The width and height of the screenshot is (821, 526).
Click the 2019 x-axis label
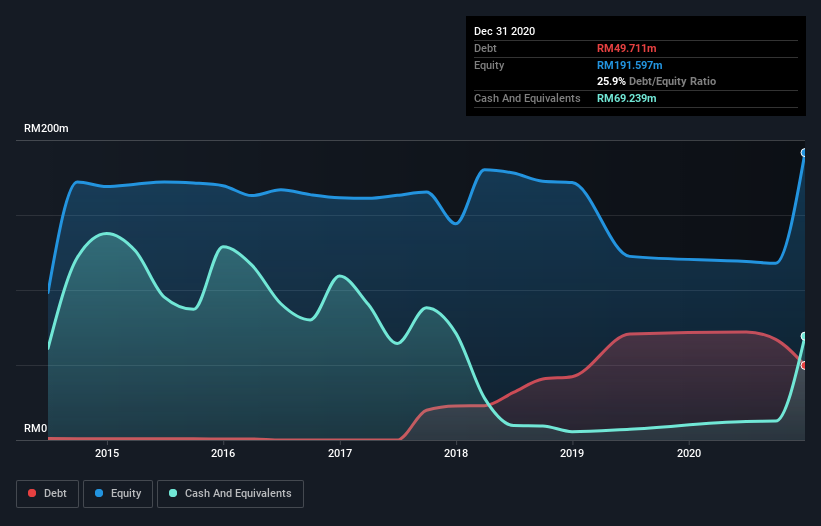coord(572,453)
